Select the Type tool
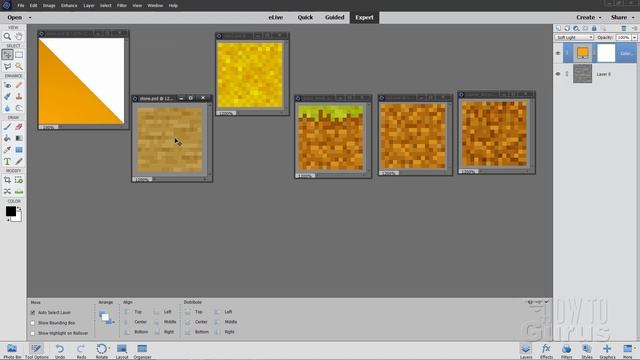 (7, 162)
